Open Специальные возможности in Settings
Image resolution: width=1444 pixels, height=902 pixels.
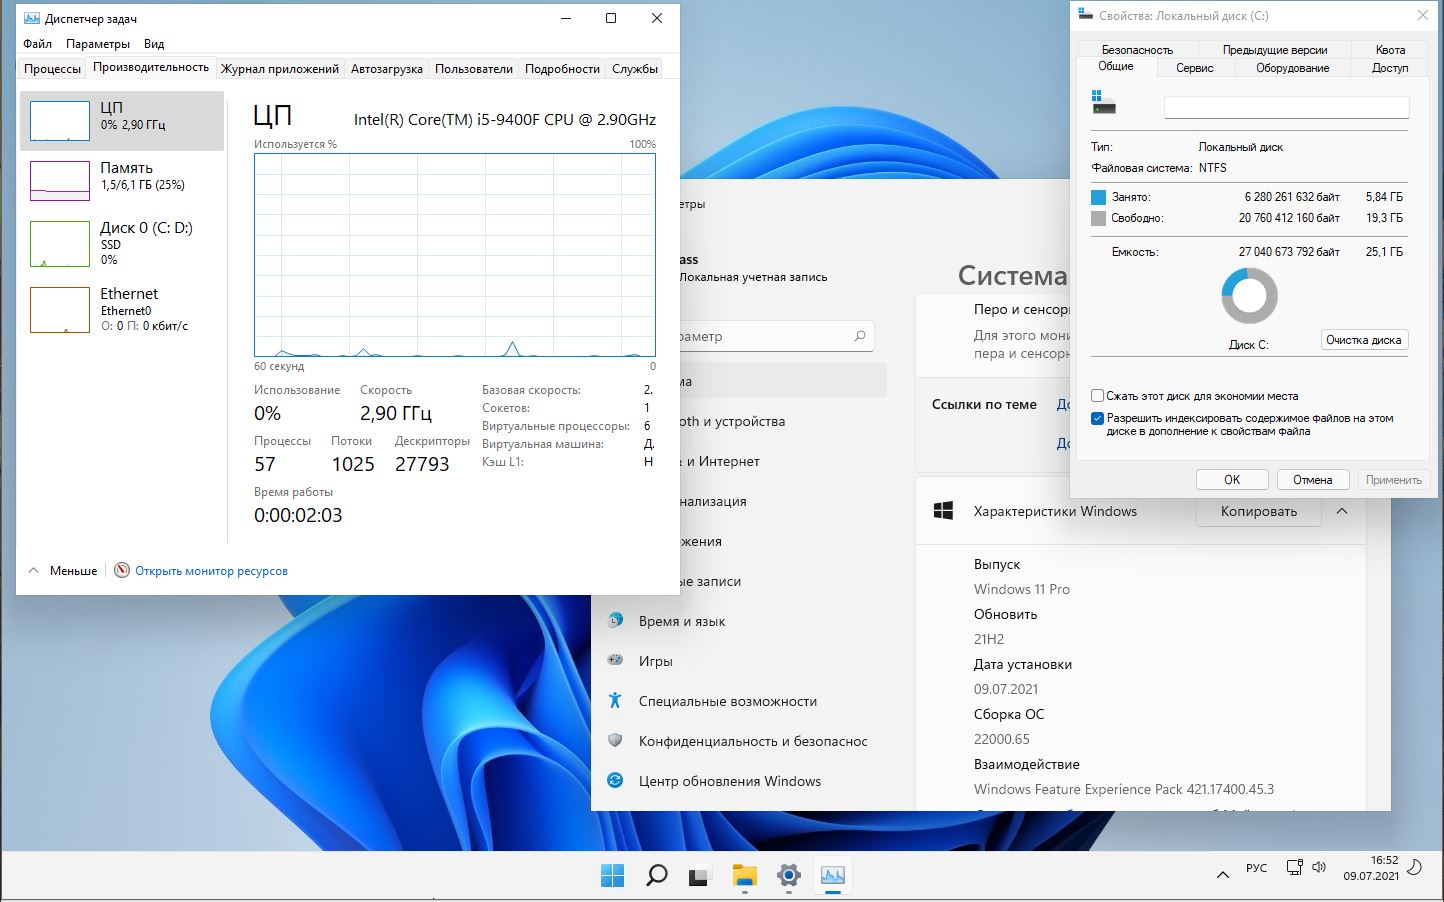(728, 701)
